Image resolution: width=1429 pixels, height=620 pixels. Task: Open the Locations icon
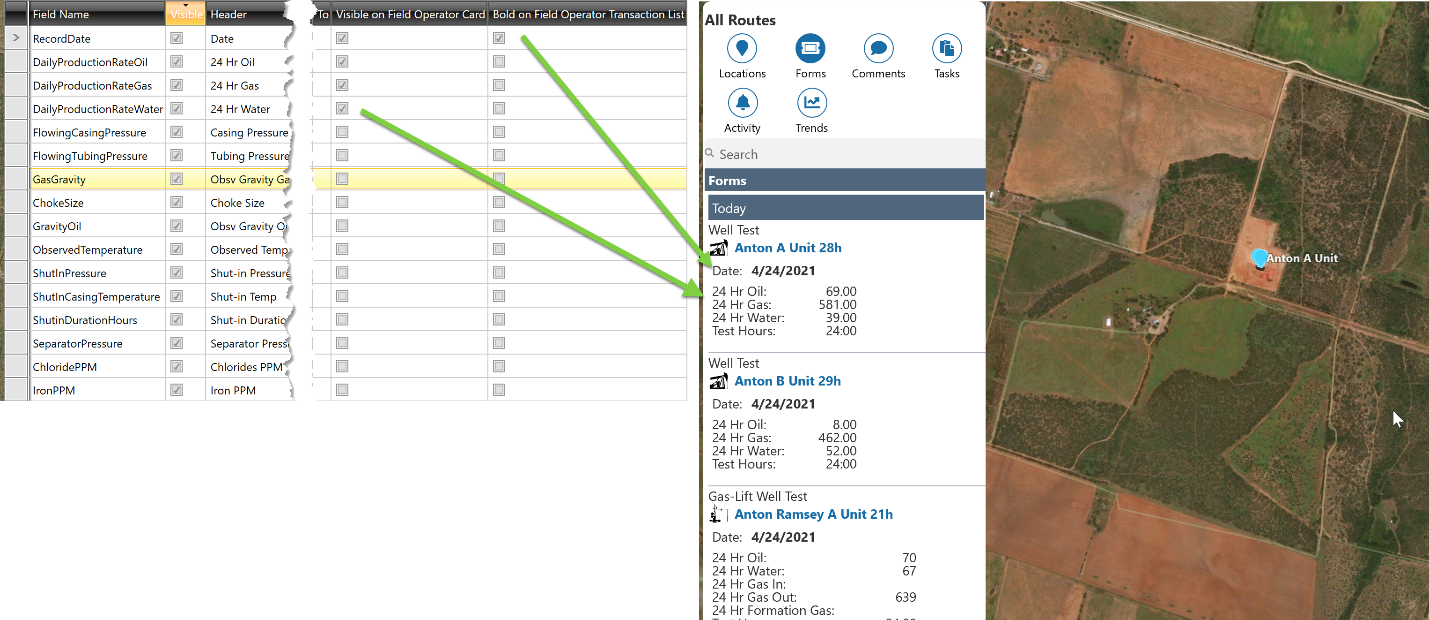coord(742,48)
